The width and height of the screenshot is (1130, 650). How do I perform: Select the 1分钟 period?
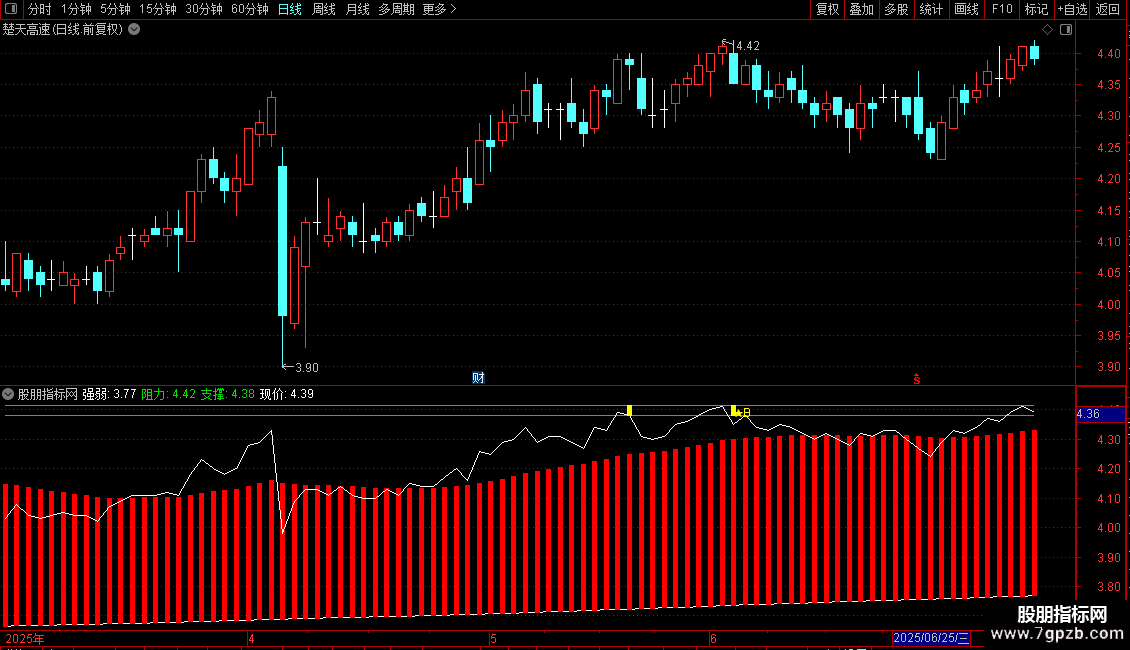pos(76,9)
